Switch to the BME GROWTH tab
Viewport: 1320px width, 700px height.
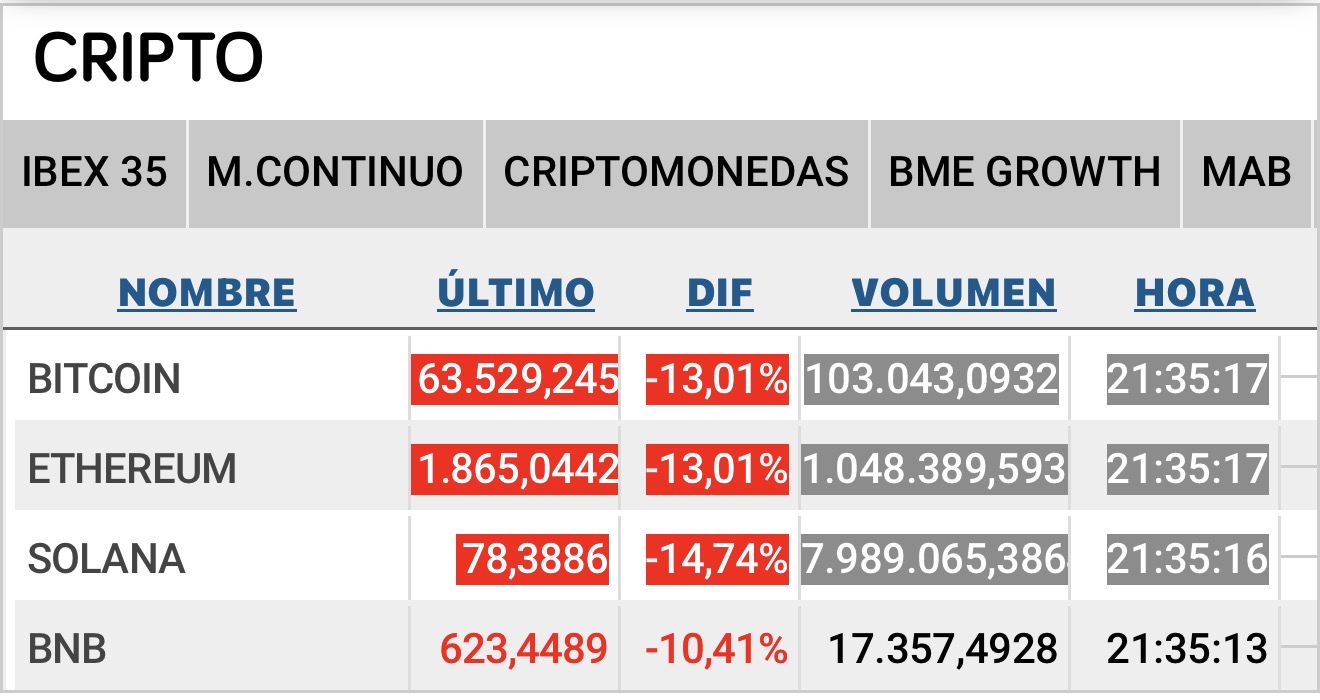1024,173
